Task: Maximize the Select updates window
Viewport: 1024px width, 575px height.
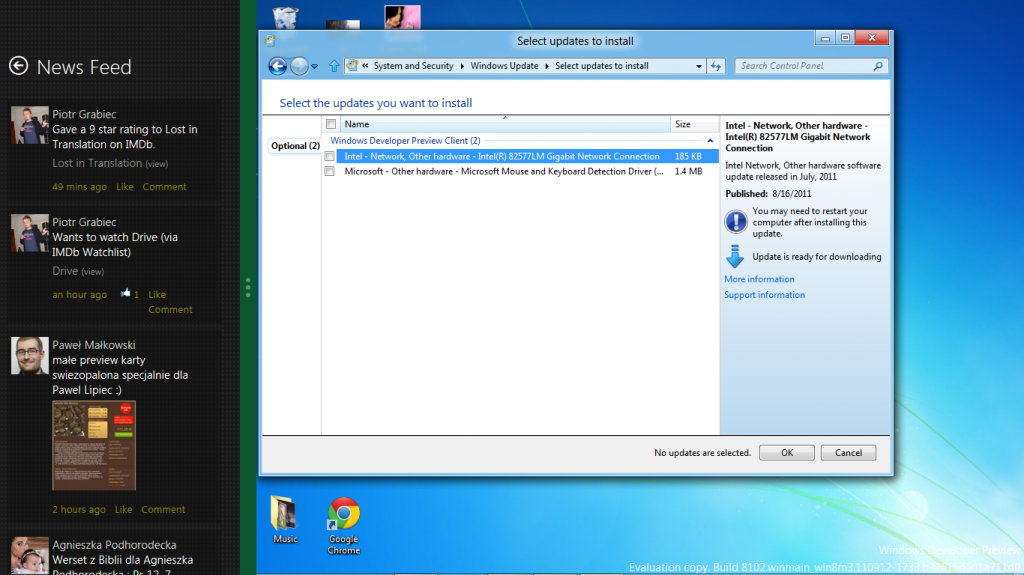Action: click(845, 38)
